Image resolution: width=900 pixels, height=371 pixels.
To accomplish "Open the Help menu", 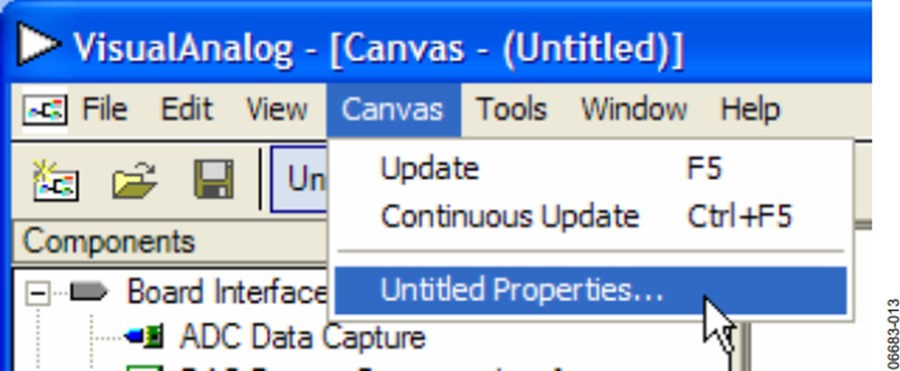I will pos(750,109).
